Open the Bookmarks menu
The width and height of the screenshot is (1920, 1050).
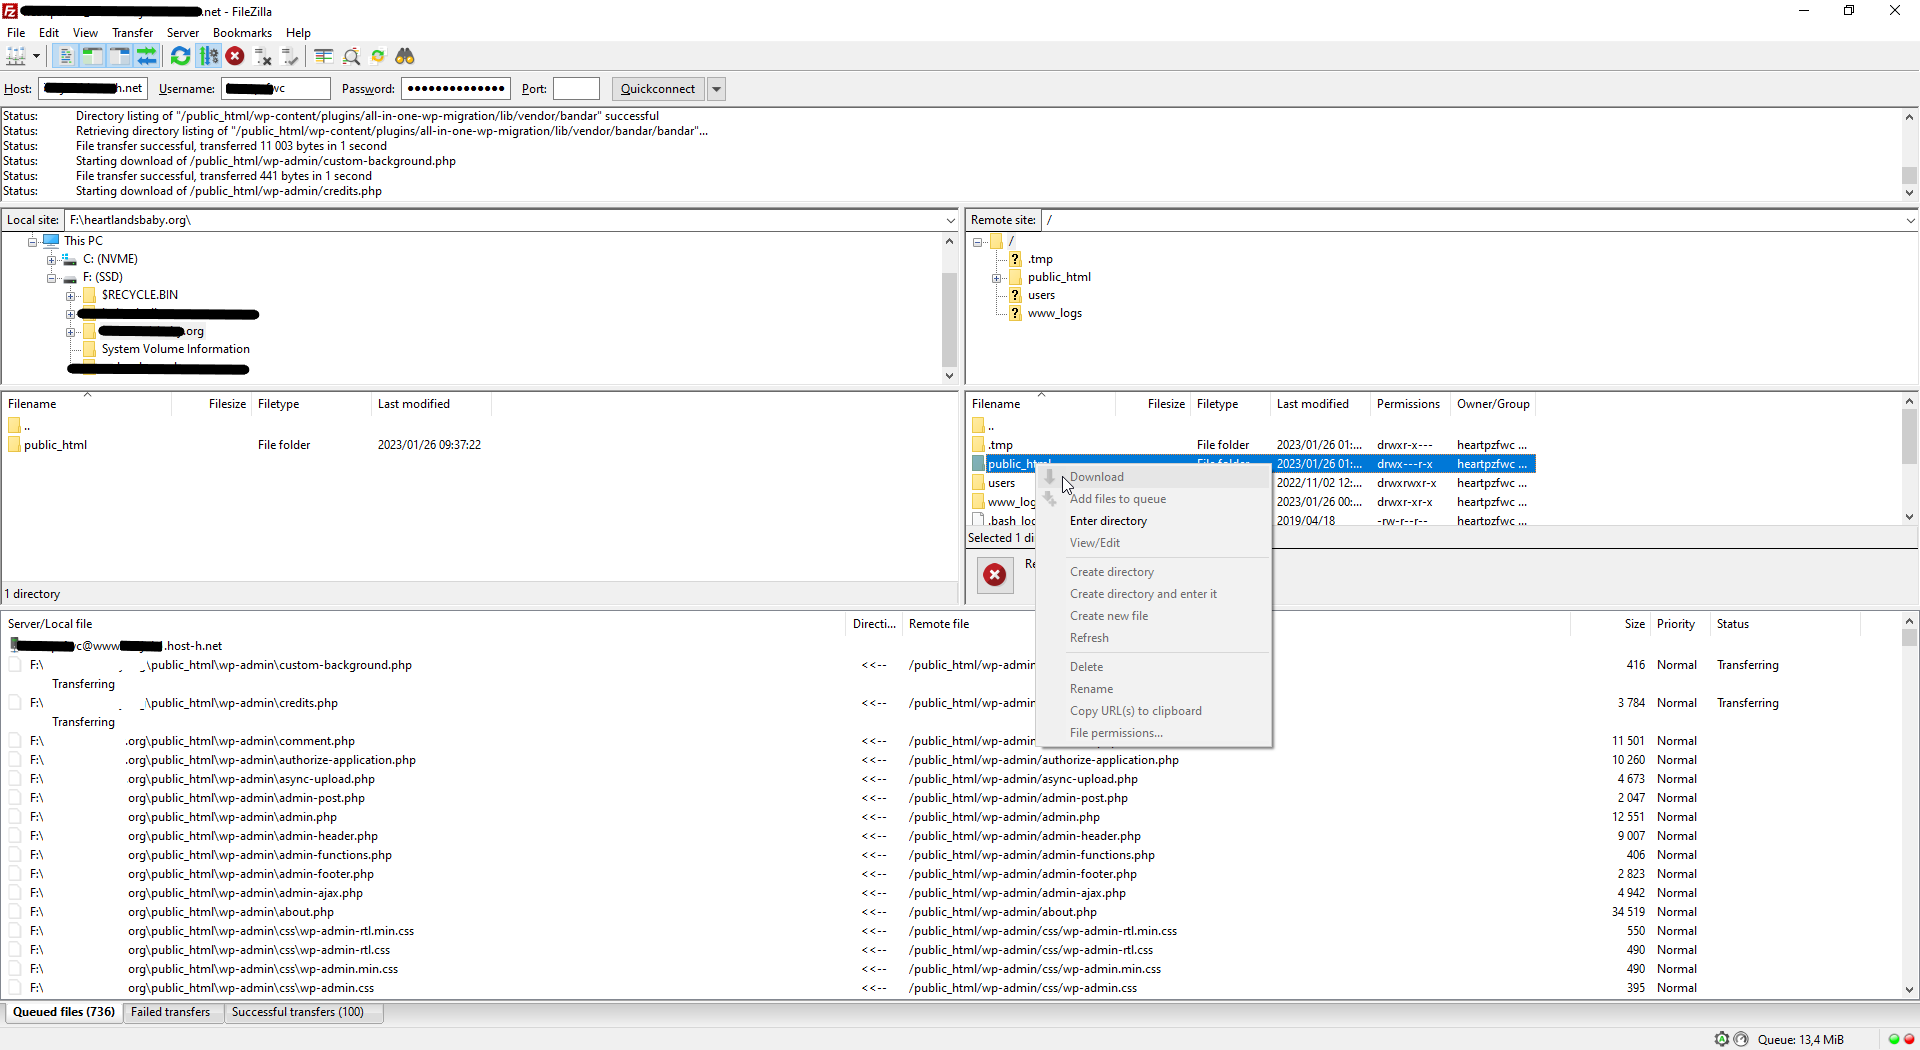(x=242, y=33)
